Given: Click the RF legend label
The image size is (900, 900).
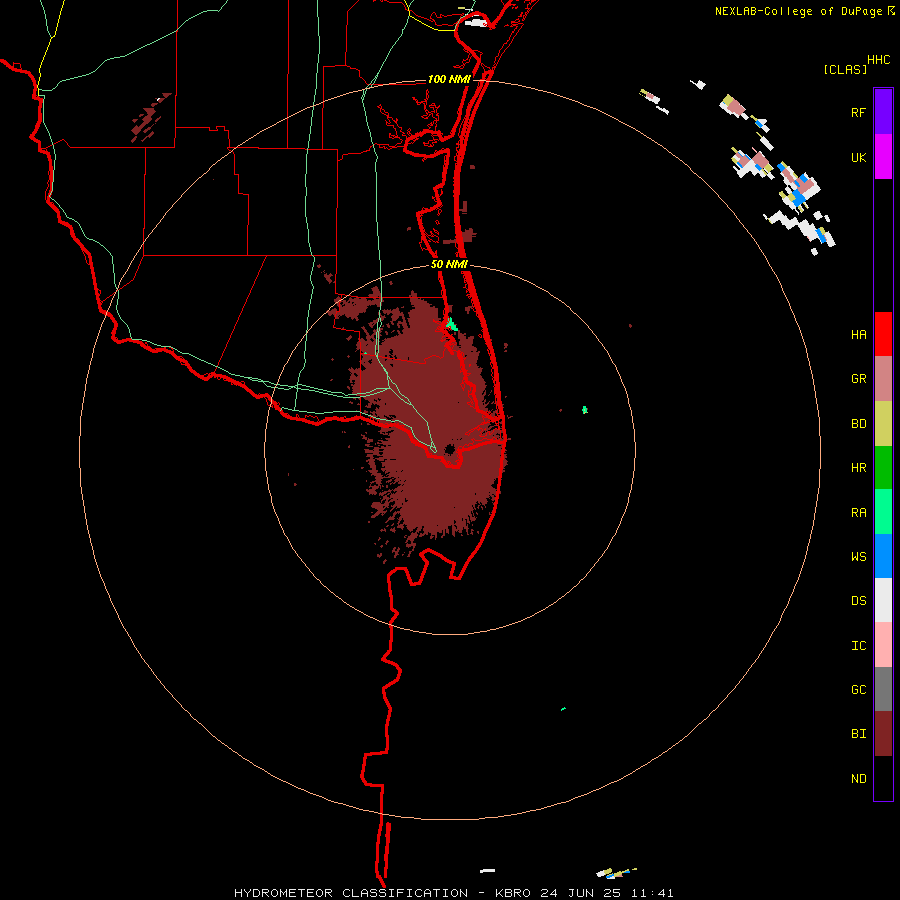Looking at the screenshot, I should coord(858,112).
